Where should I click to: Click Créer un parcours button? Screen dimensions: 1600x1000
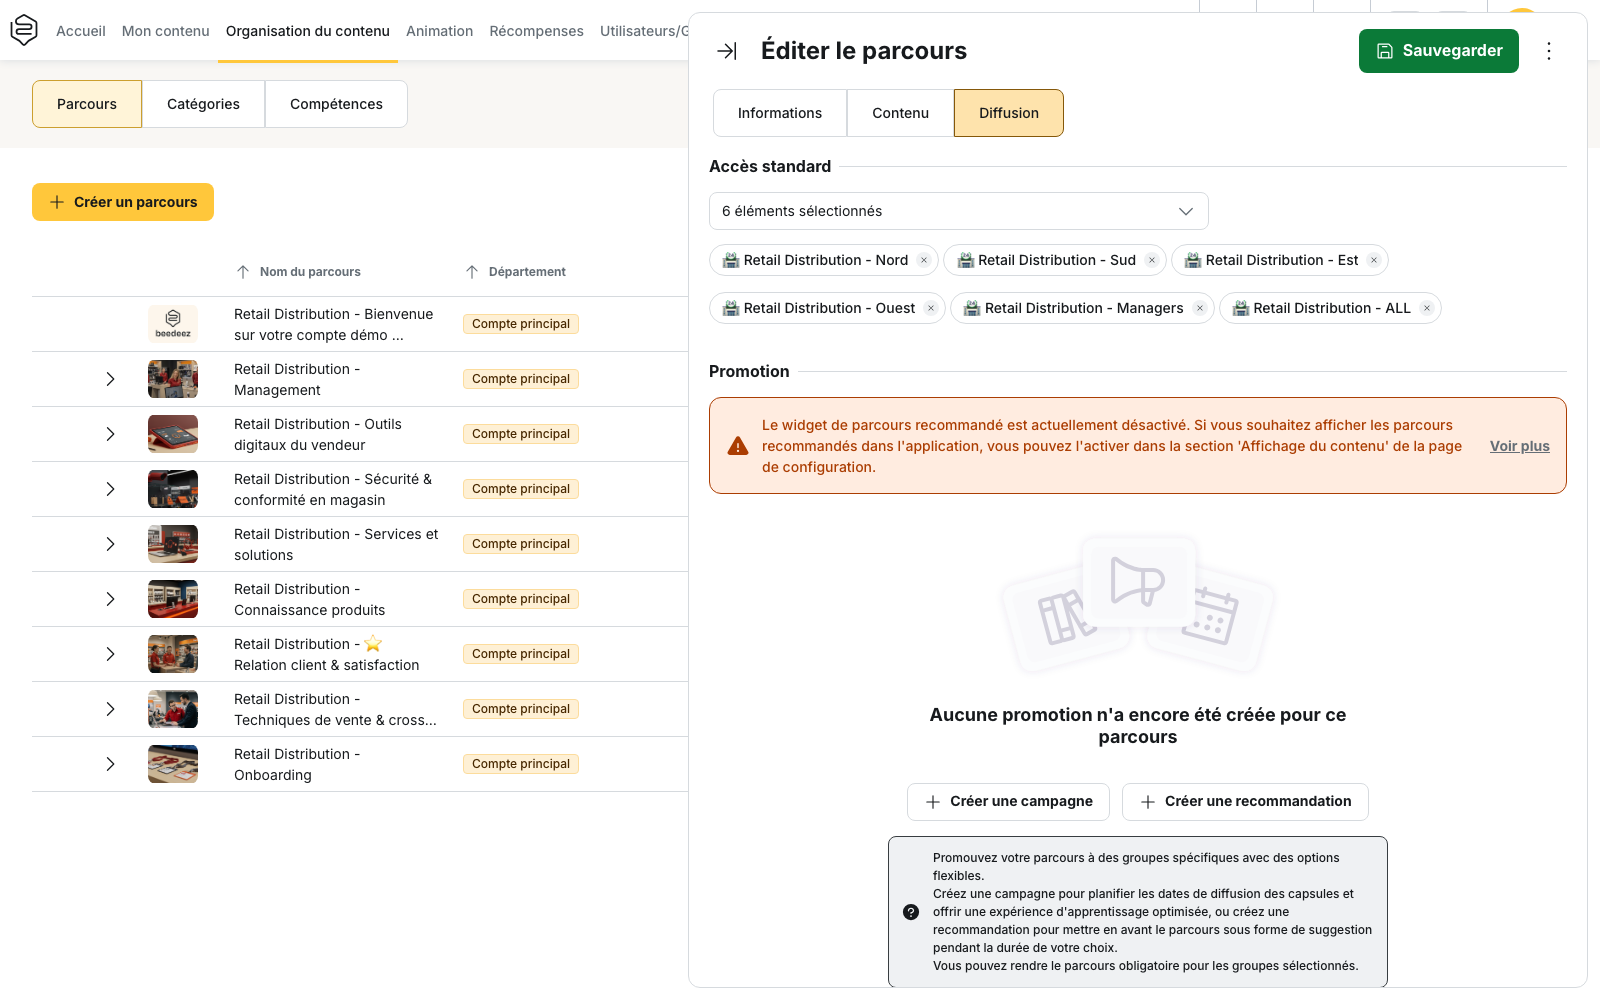coord(123,202)
